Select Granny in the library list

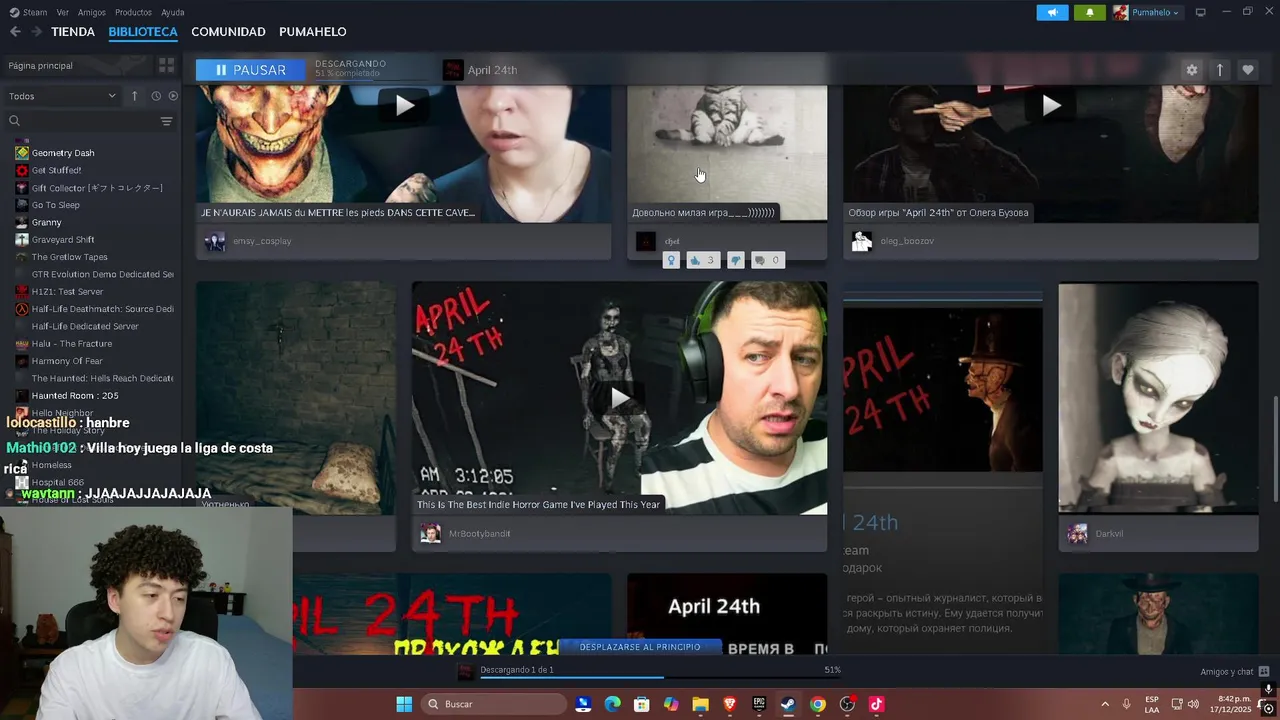pyautogui.click(x=46, y=222)
